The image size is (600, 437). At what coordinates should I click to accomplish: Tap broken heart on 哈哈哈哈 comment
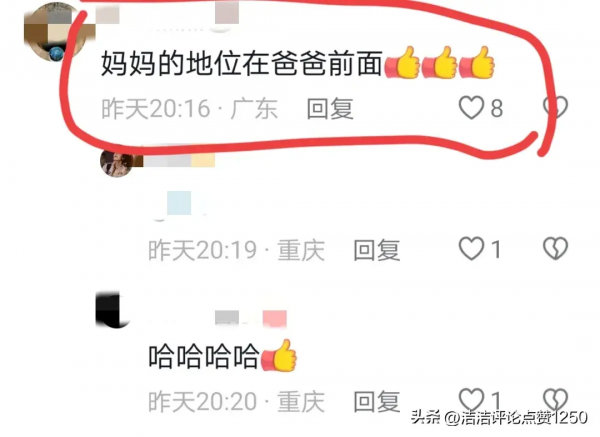tap(555, 399)
